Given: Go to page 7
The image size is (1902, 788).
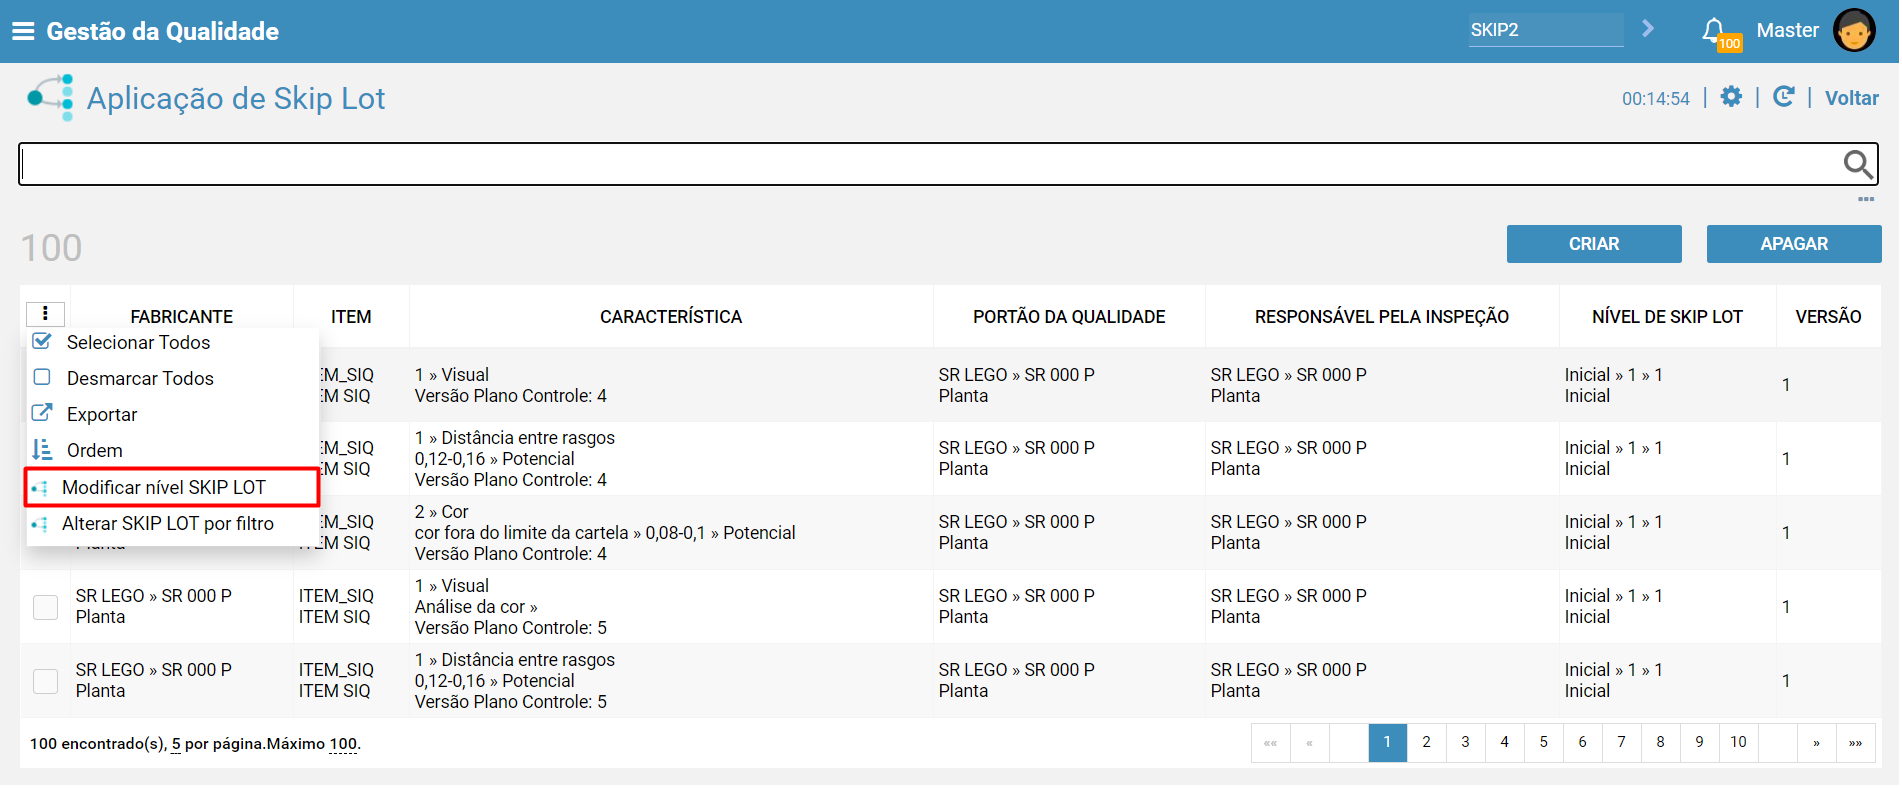Looking at the screenshot, I should [1621, 742].
